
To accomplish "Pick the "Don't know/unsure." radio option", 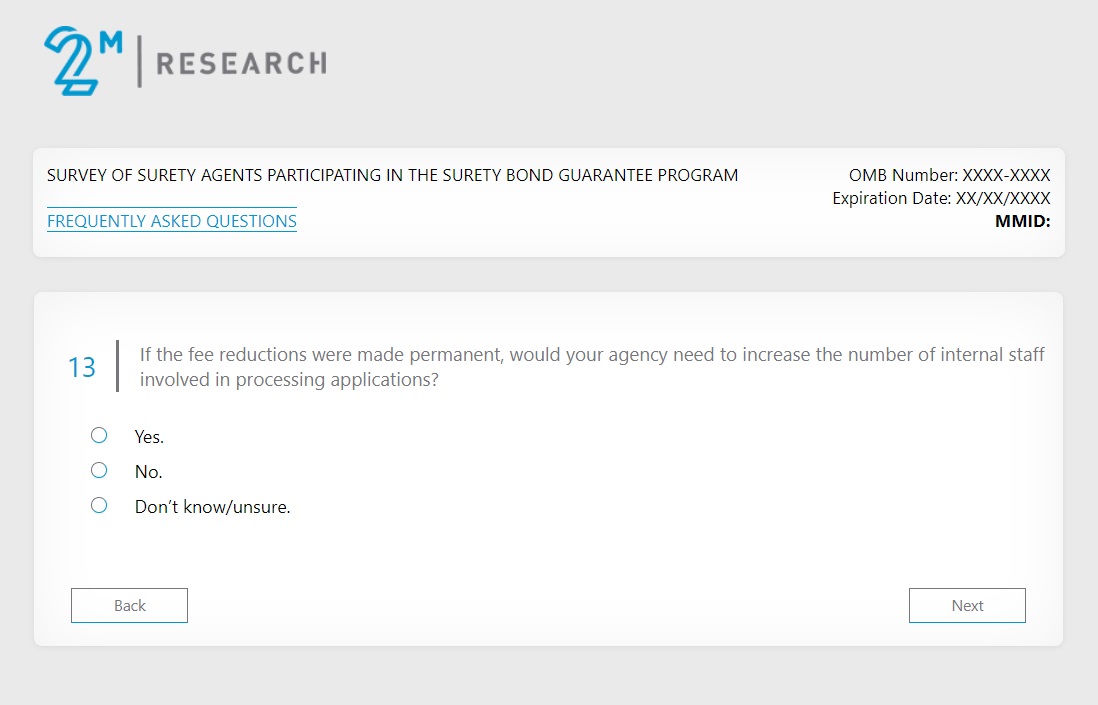I will tap(99, 506).
